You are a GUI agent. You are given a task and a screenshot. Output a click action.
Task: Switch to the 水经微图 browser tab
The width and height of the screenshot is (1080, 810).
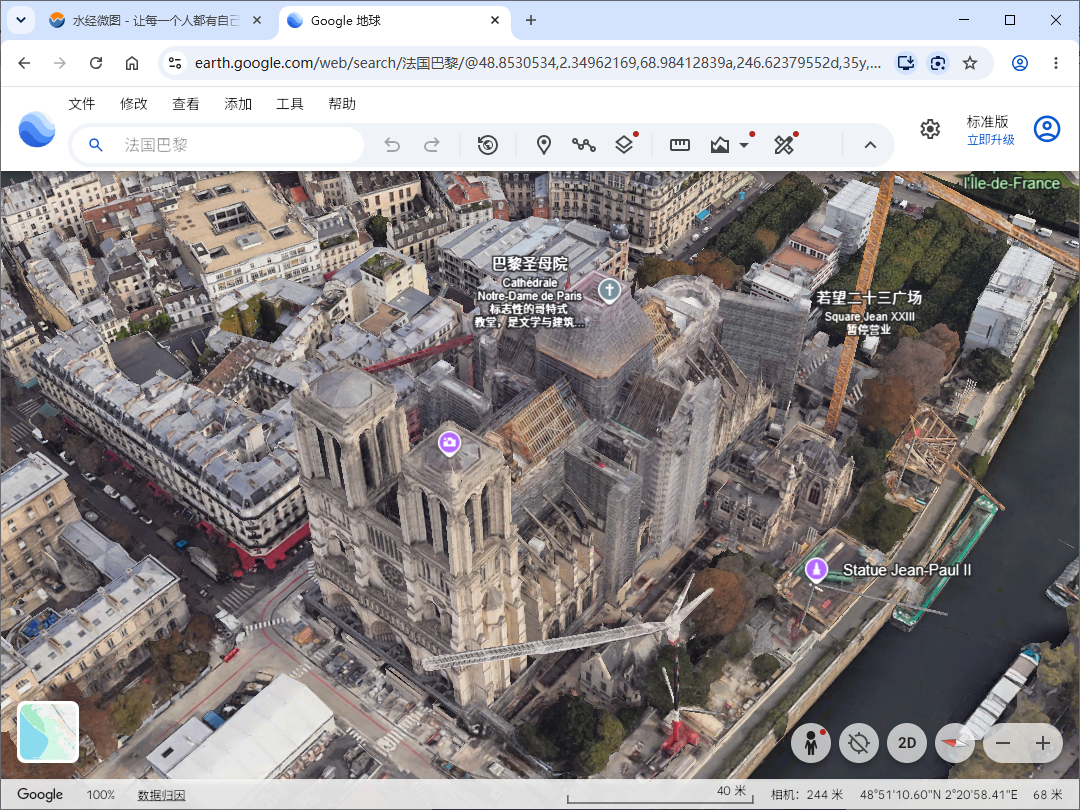[155, 21]
